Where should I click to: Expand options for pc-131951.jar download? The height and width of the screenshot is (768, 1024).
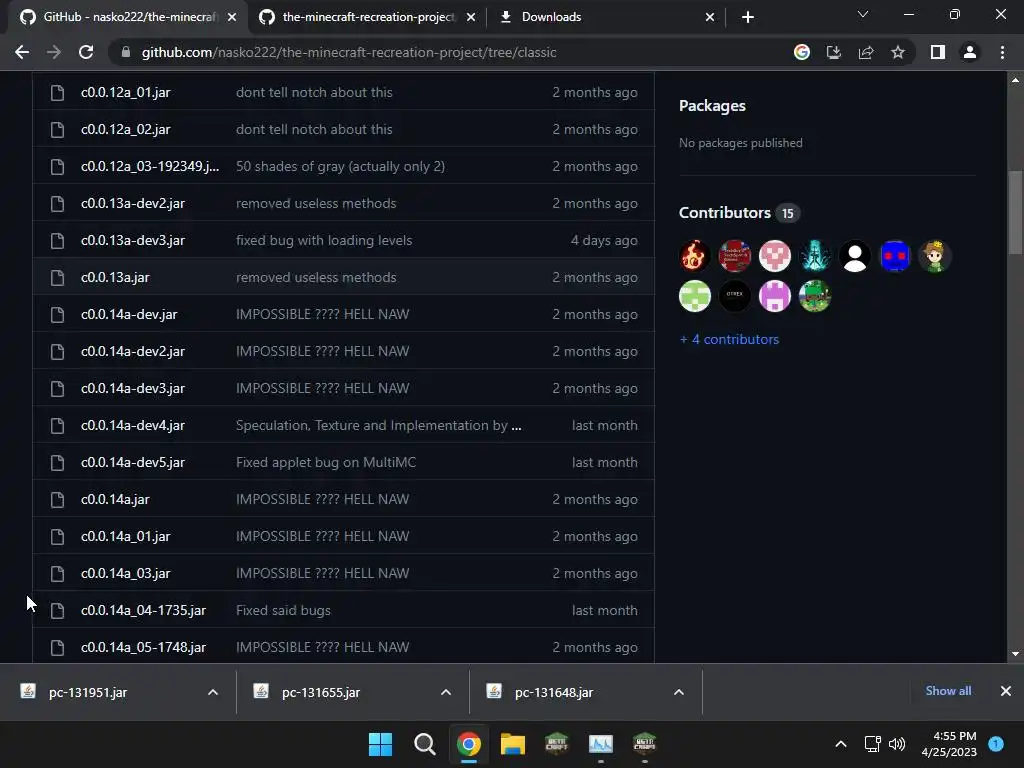tap(213, 692)
